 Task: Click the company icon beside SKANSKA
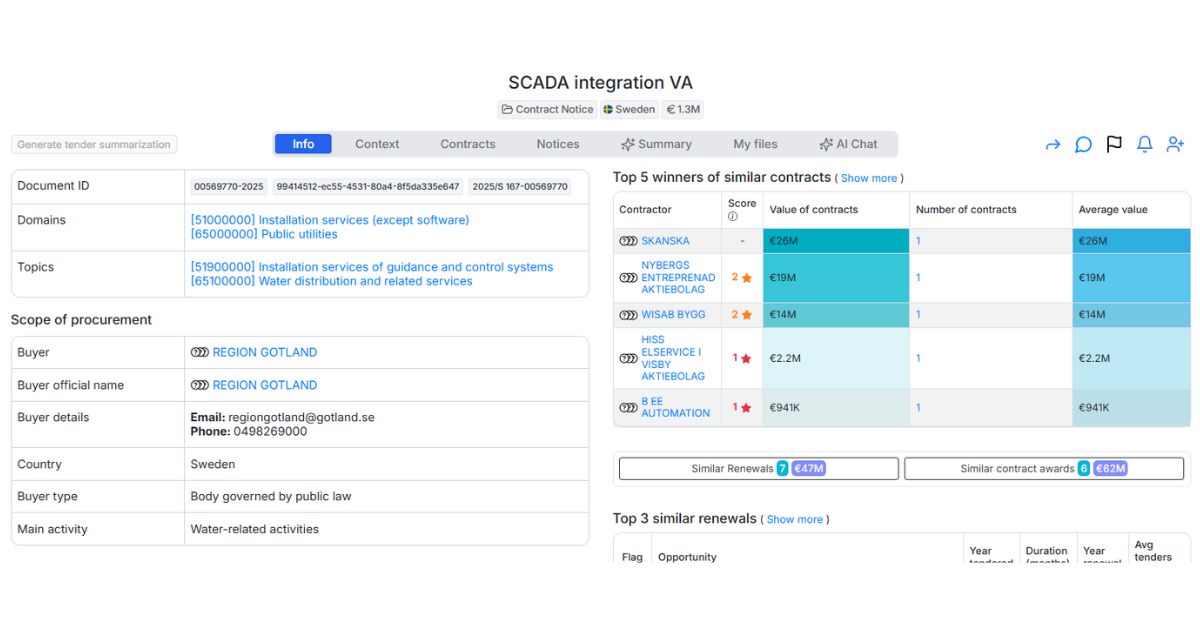tap(628, 241)
